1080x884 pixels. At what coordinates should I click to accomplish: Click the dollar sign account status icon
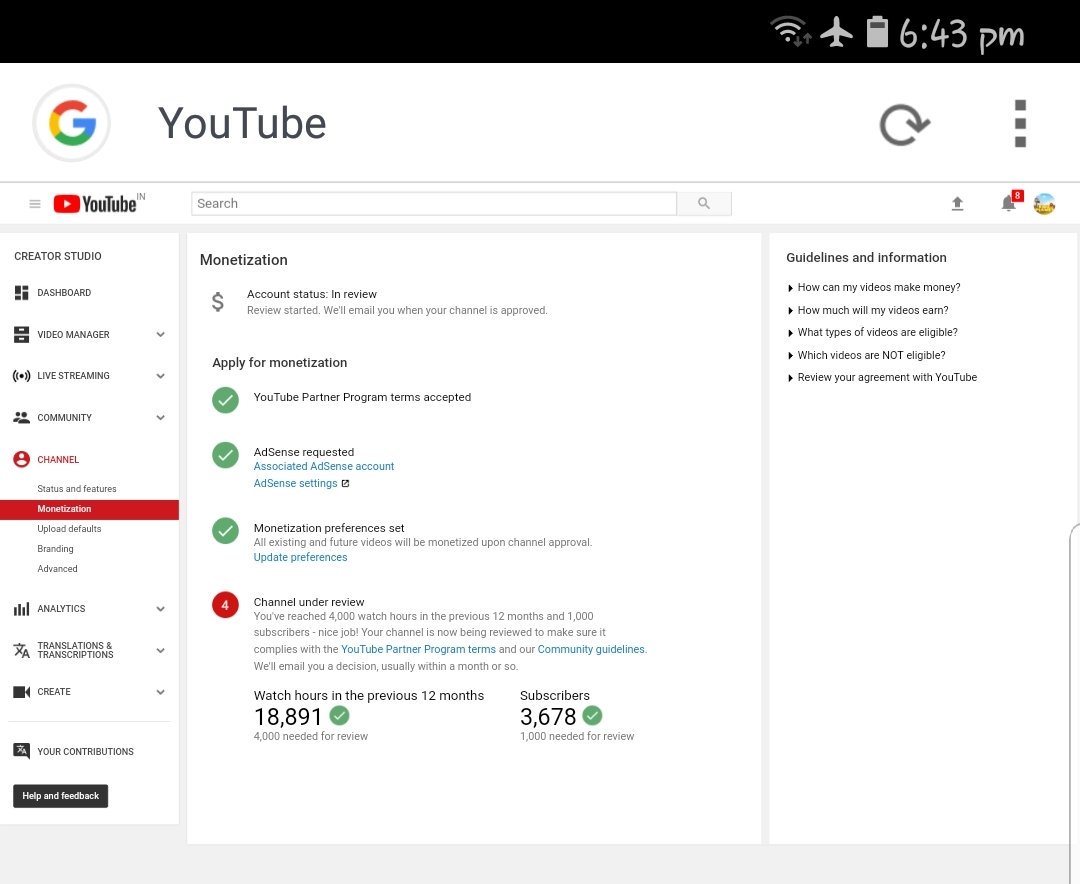(218, 302)
